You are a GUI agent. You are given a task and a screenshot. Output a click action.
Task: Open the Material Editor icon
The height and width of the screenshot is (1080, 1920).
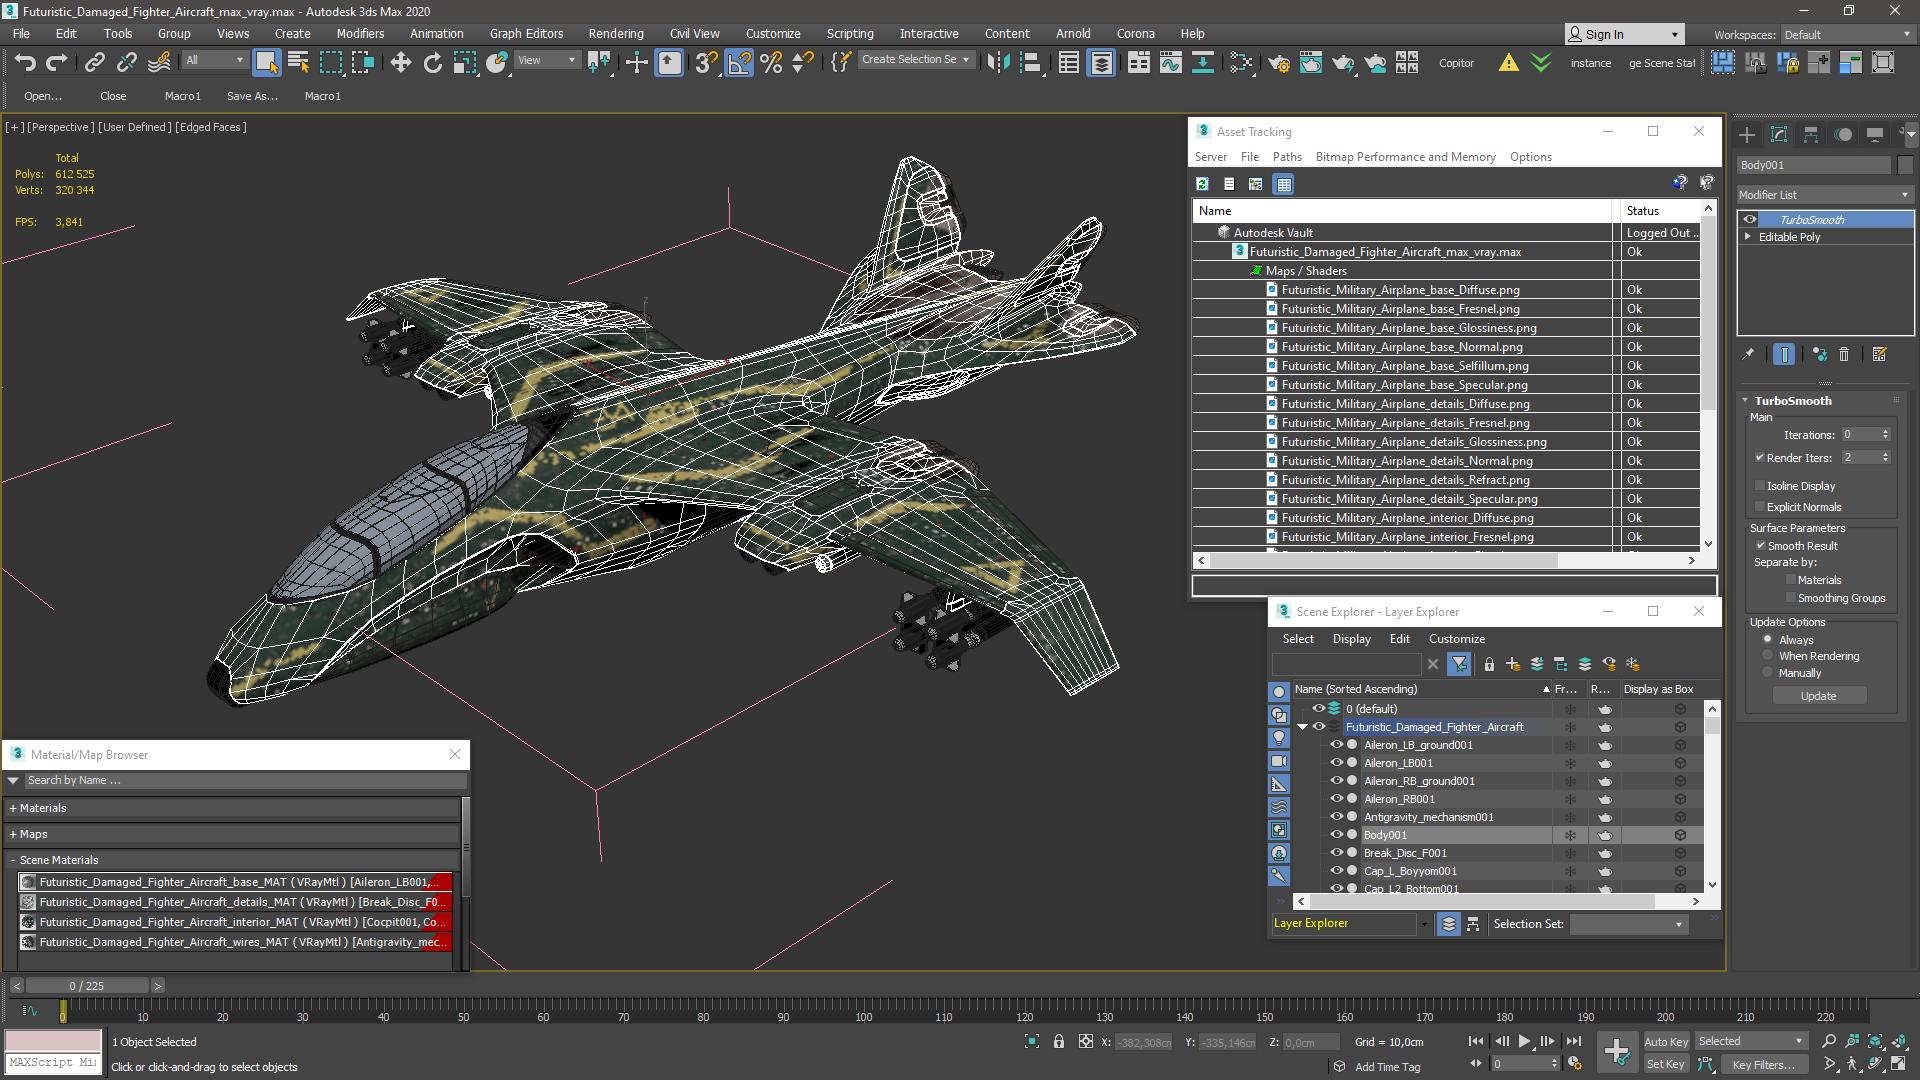pos(1241,63)
